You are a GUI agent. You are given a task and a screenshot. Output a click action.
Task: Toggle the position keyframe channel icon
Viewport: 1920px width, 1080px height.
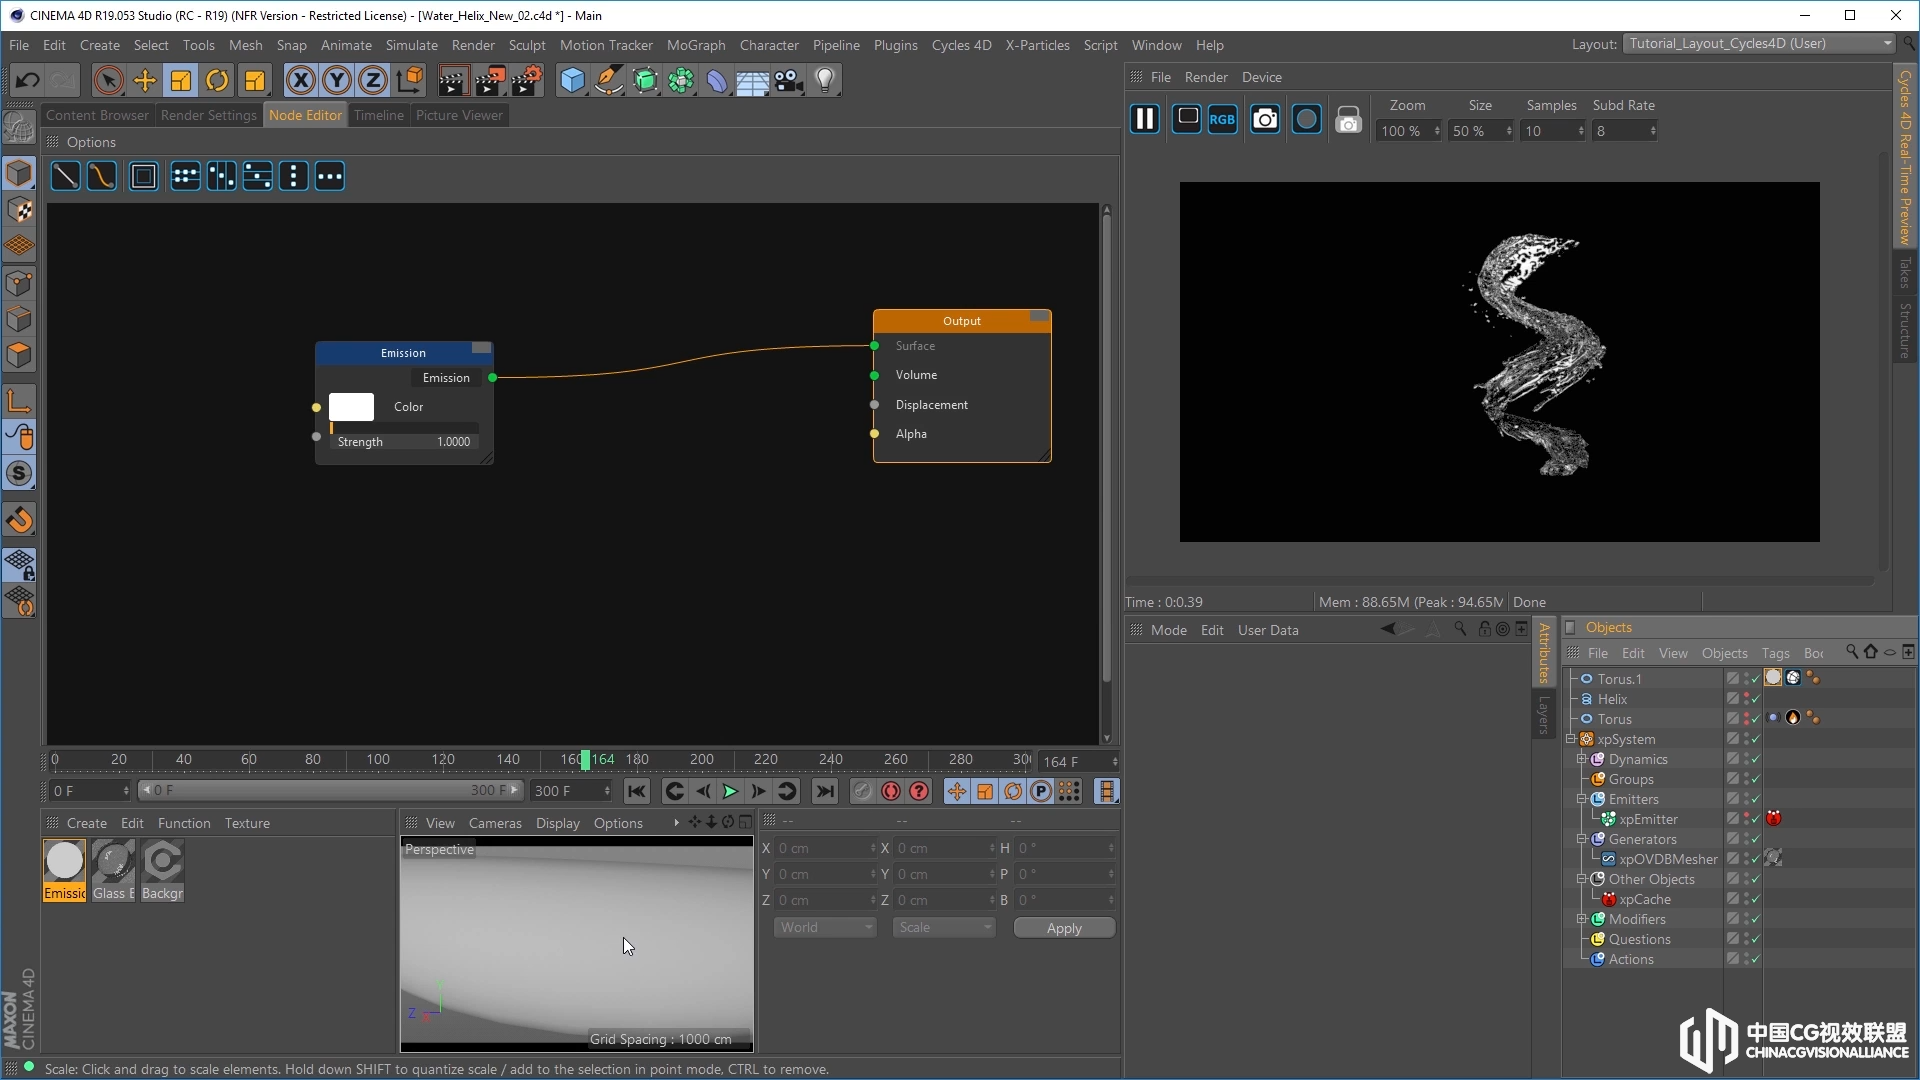click(957, 791)
